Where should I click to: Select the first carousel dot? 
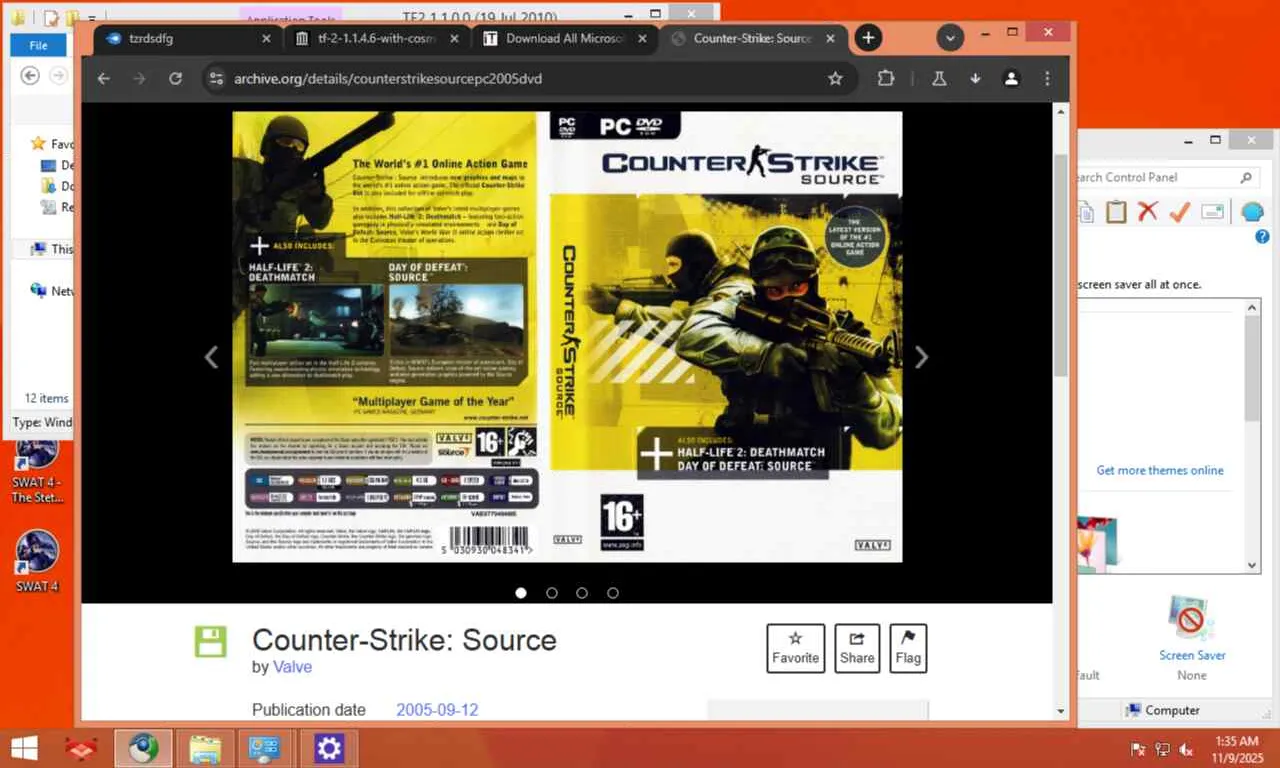tap(521, 593)
